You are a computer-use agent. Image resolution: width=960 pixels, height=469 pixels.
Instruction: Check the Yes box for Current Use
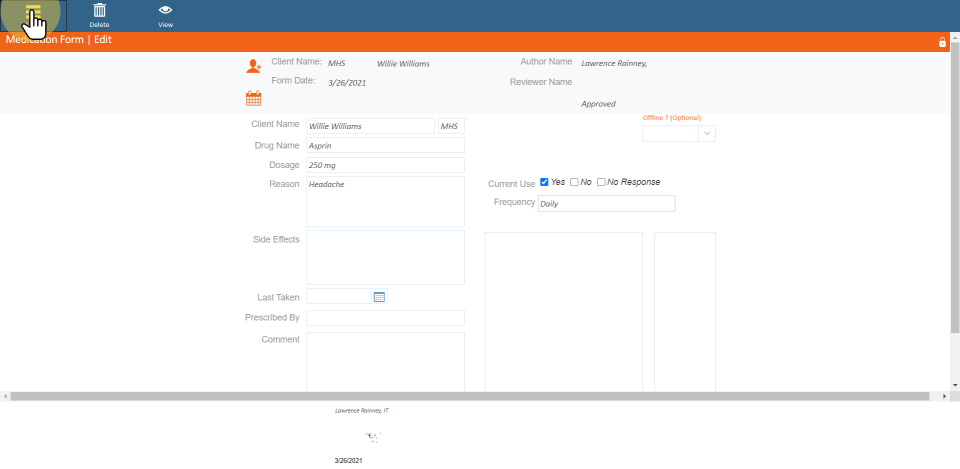(544, 182)
